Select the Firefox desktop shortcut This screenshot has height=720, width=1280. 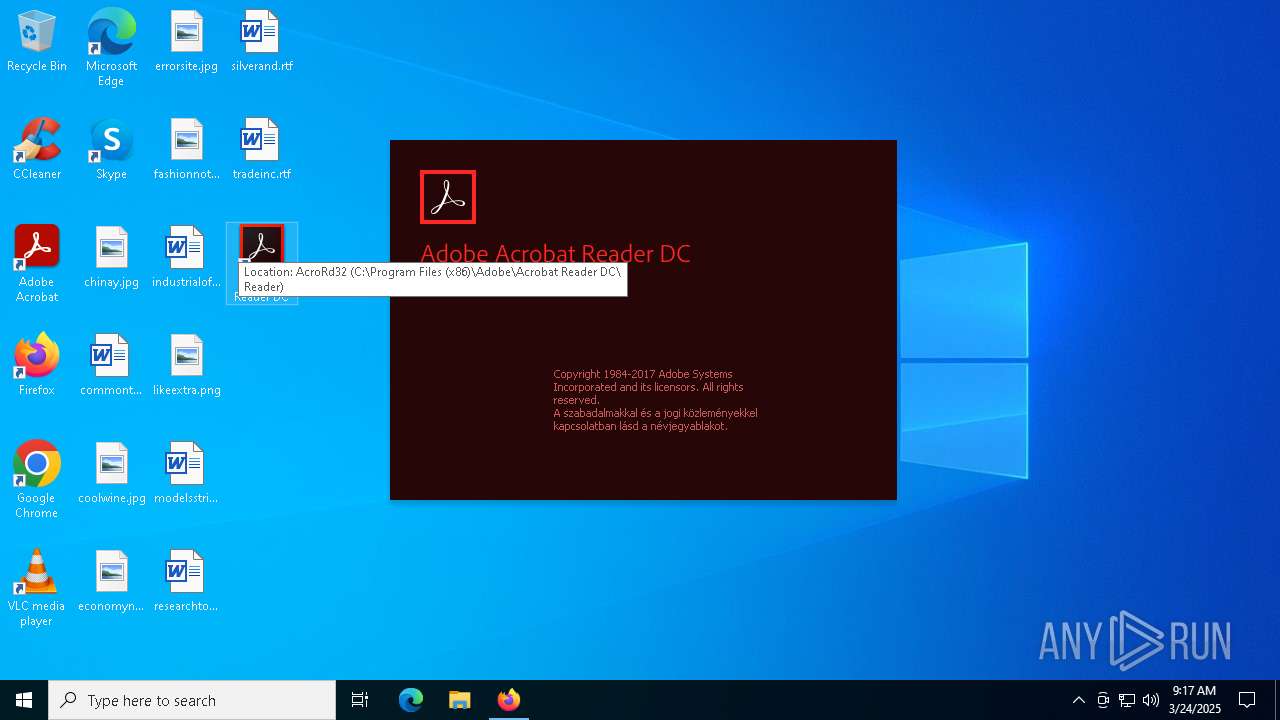(37, 366)
